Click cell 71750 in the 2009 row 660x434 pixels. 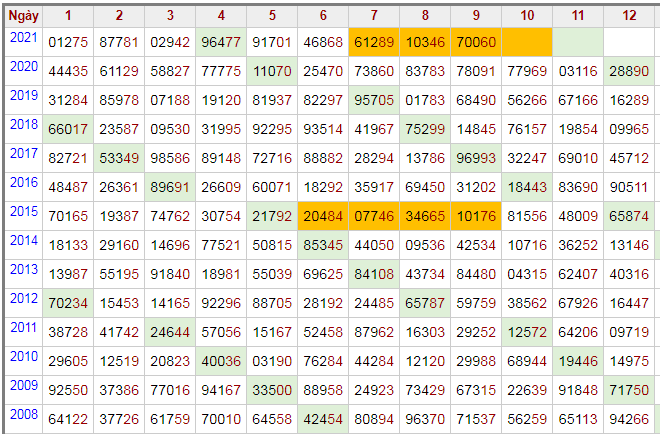click(628, 390)
